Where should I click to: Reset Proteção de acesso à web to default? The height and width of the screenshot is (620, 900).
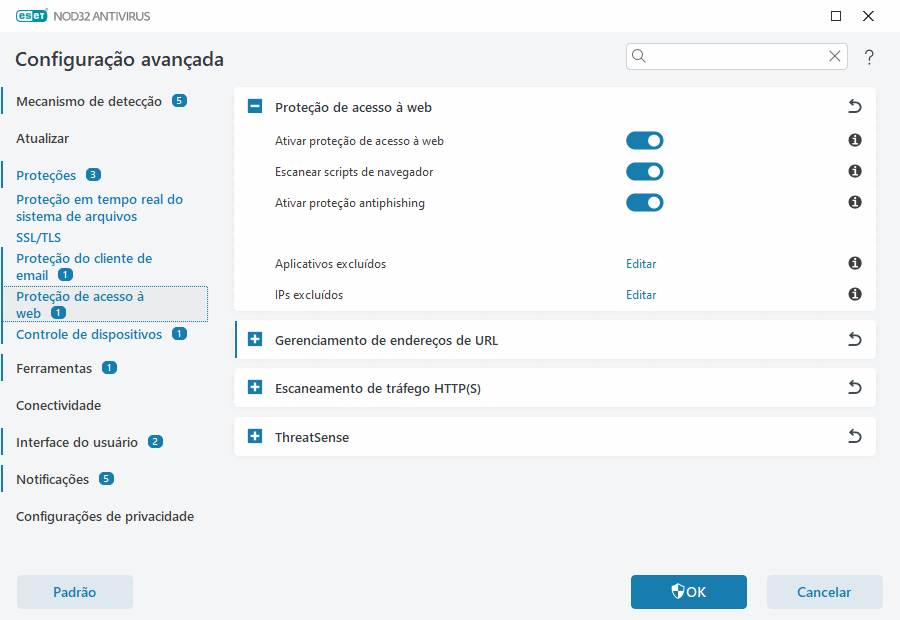[x=854, y=106]
